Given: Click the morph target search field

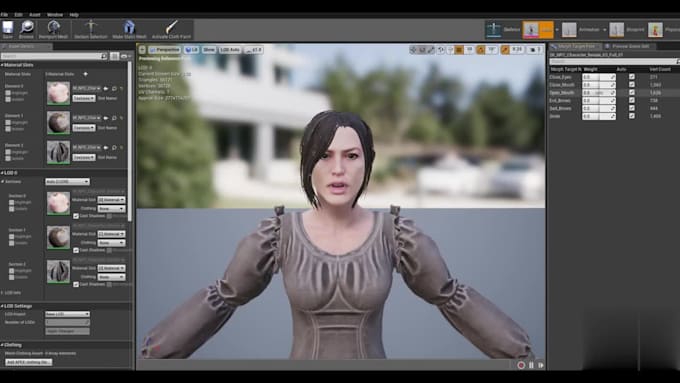Looking at the screenshot, I should (614, 62).
